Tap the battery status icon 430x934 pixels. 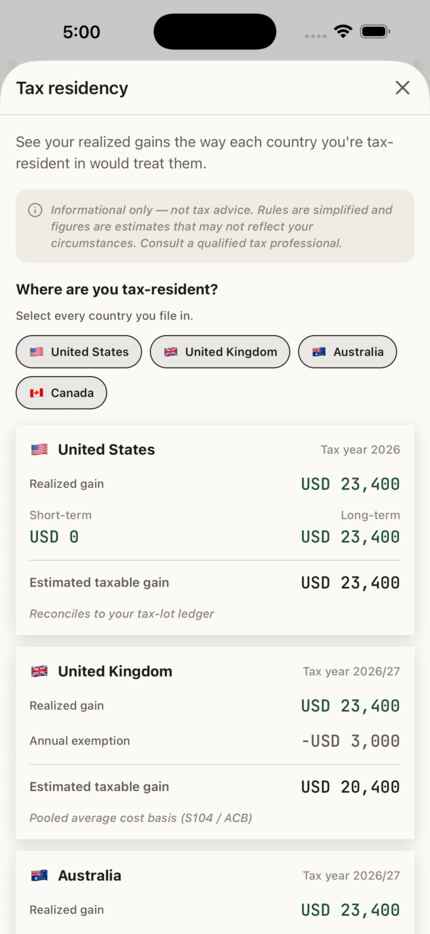point(375,32)
